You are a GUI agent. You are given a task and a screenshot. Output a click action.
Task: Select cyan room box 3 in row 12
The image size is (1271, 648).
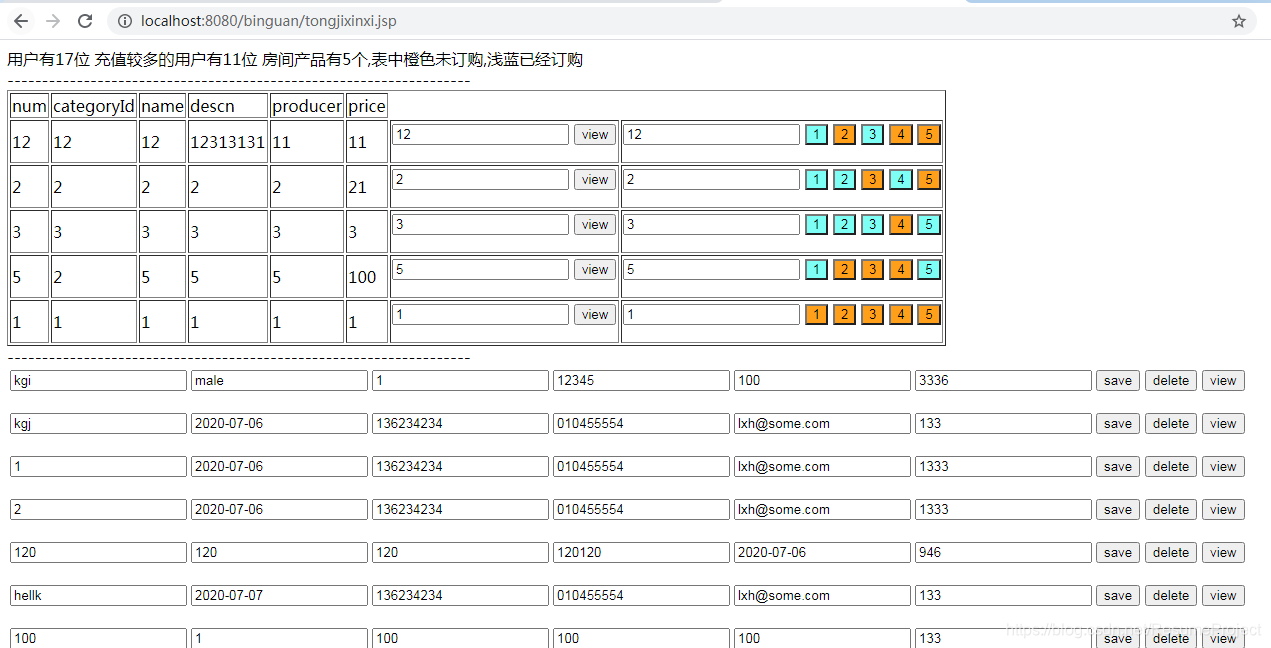(x=872, y=135)
